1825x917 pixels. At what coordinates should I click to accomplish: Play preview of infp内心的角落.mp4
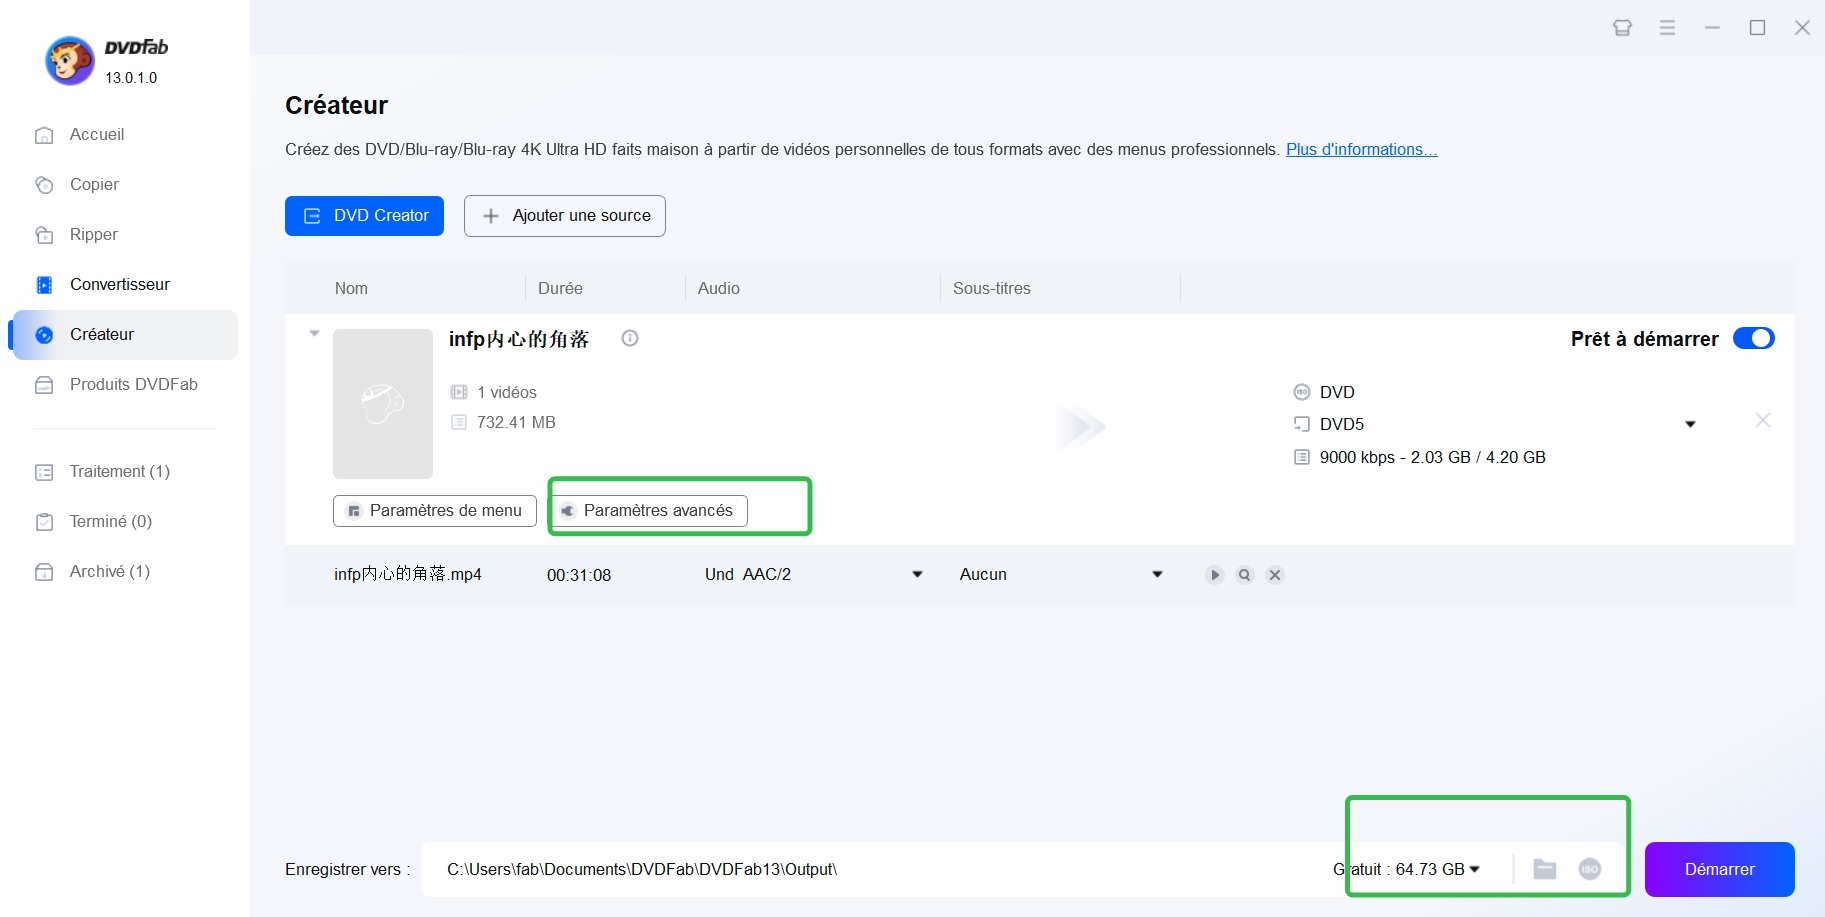1215,575
